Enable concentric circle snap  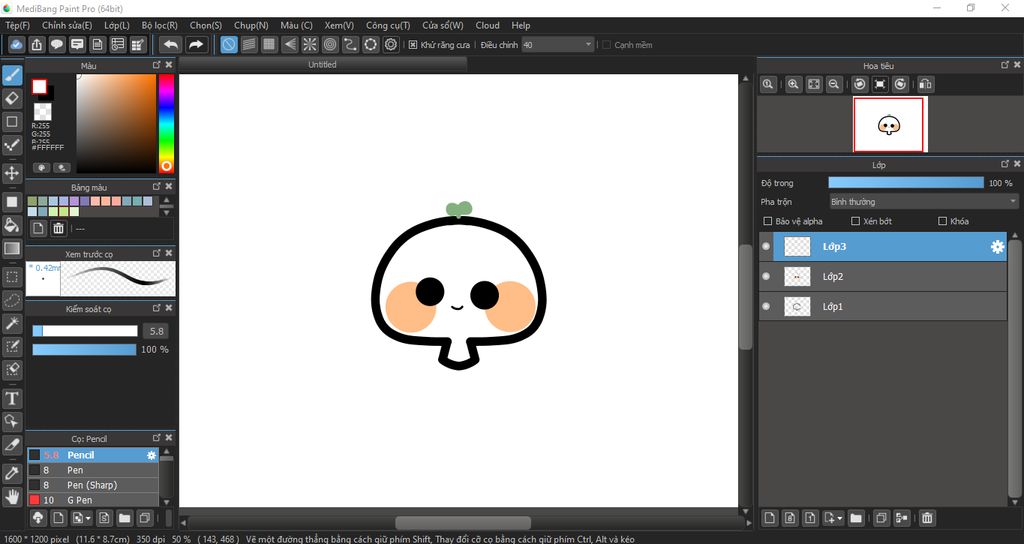(330, 44)
